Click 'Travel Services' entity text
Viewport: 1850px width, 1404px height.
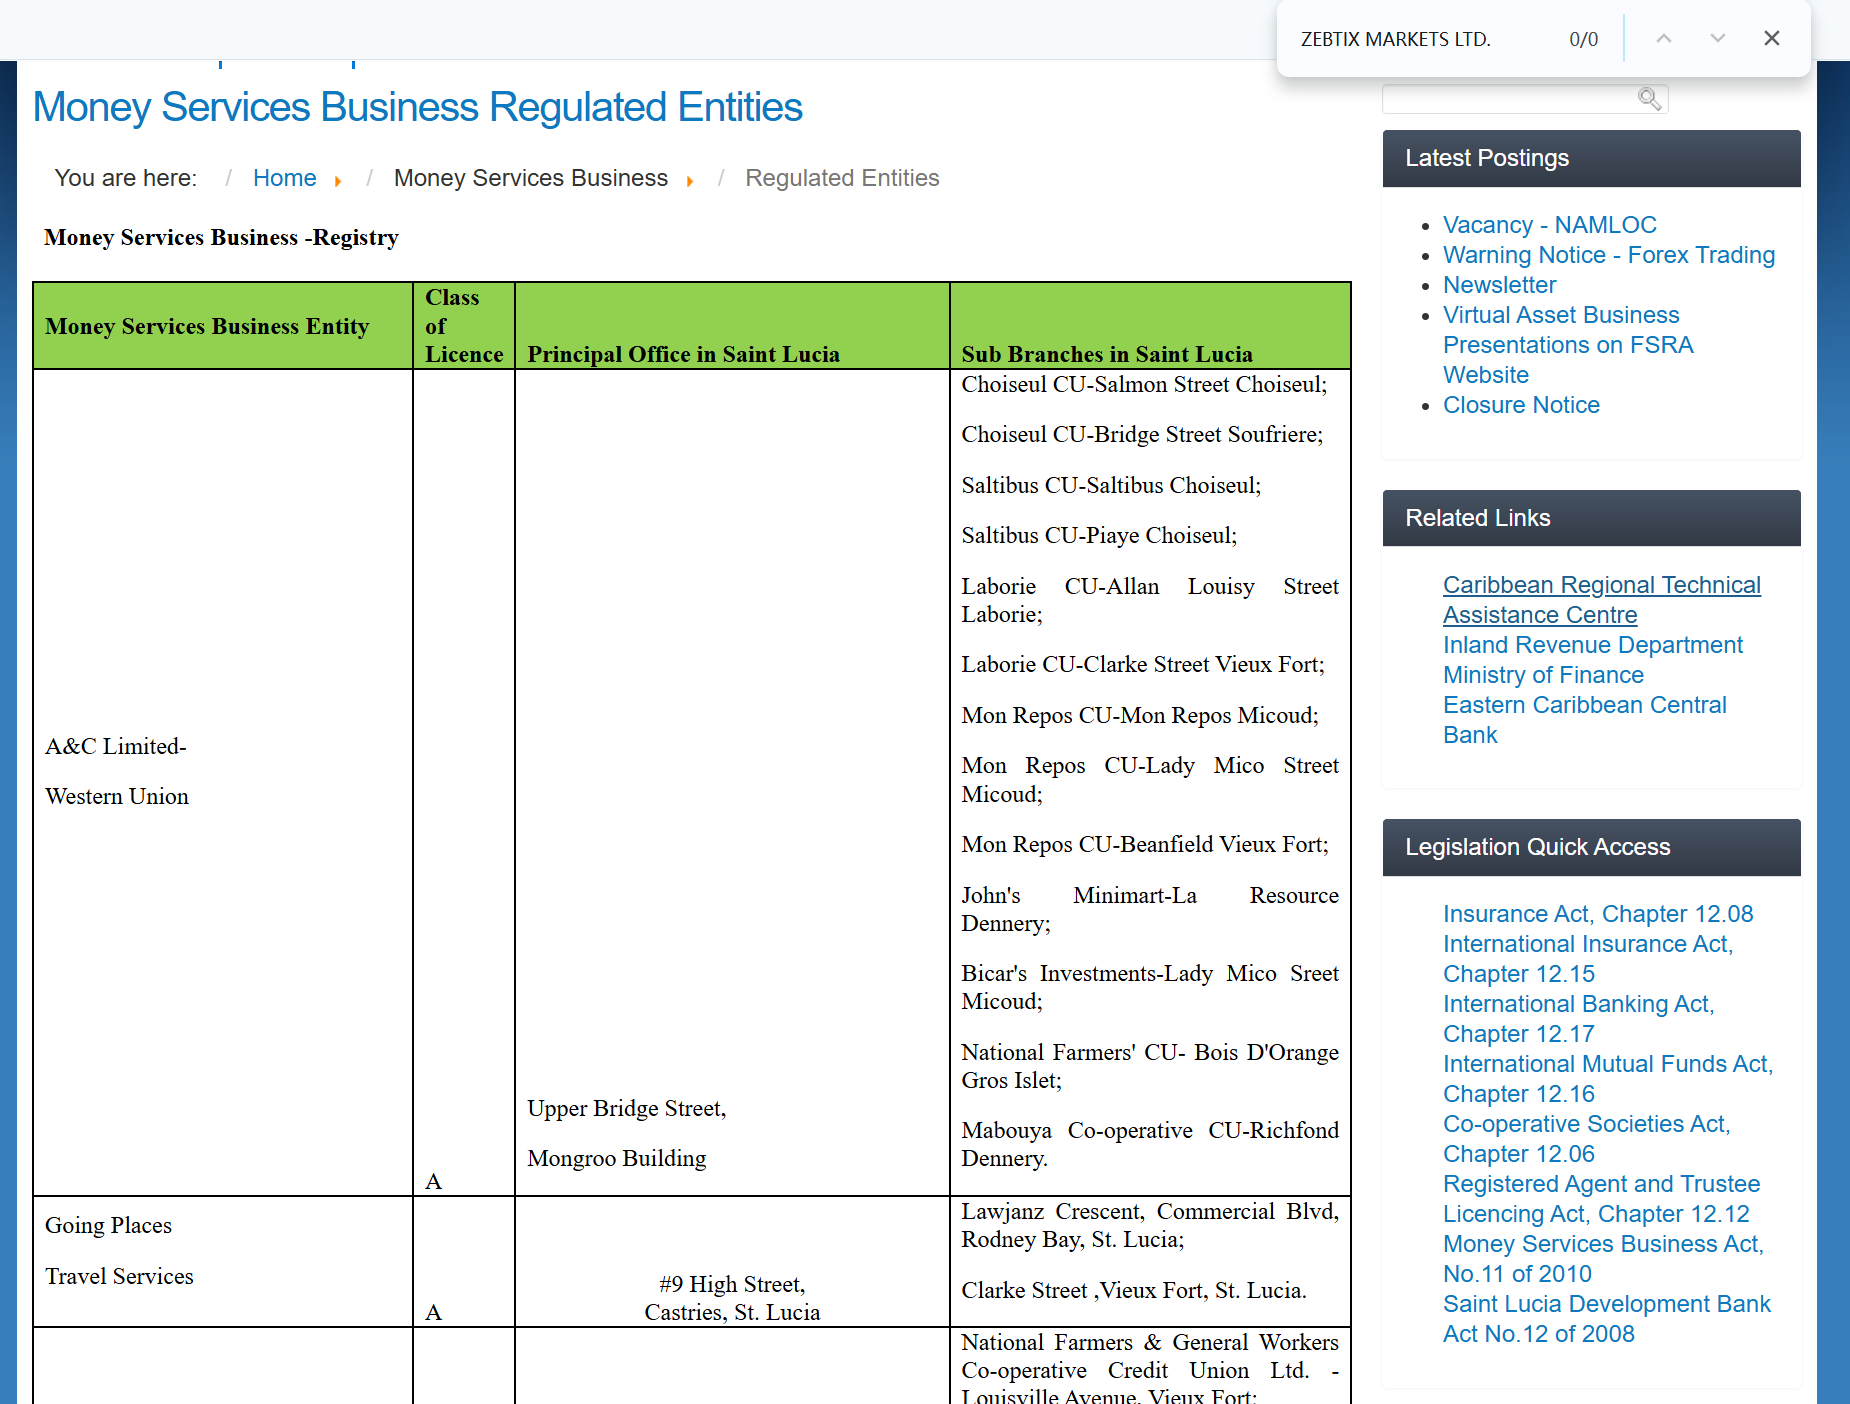119,1276
